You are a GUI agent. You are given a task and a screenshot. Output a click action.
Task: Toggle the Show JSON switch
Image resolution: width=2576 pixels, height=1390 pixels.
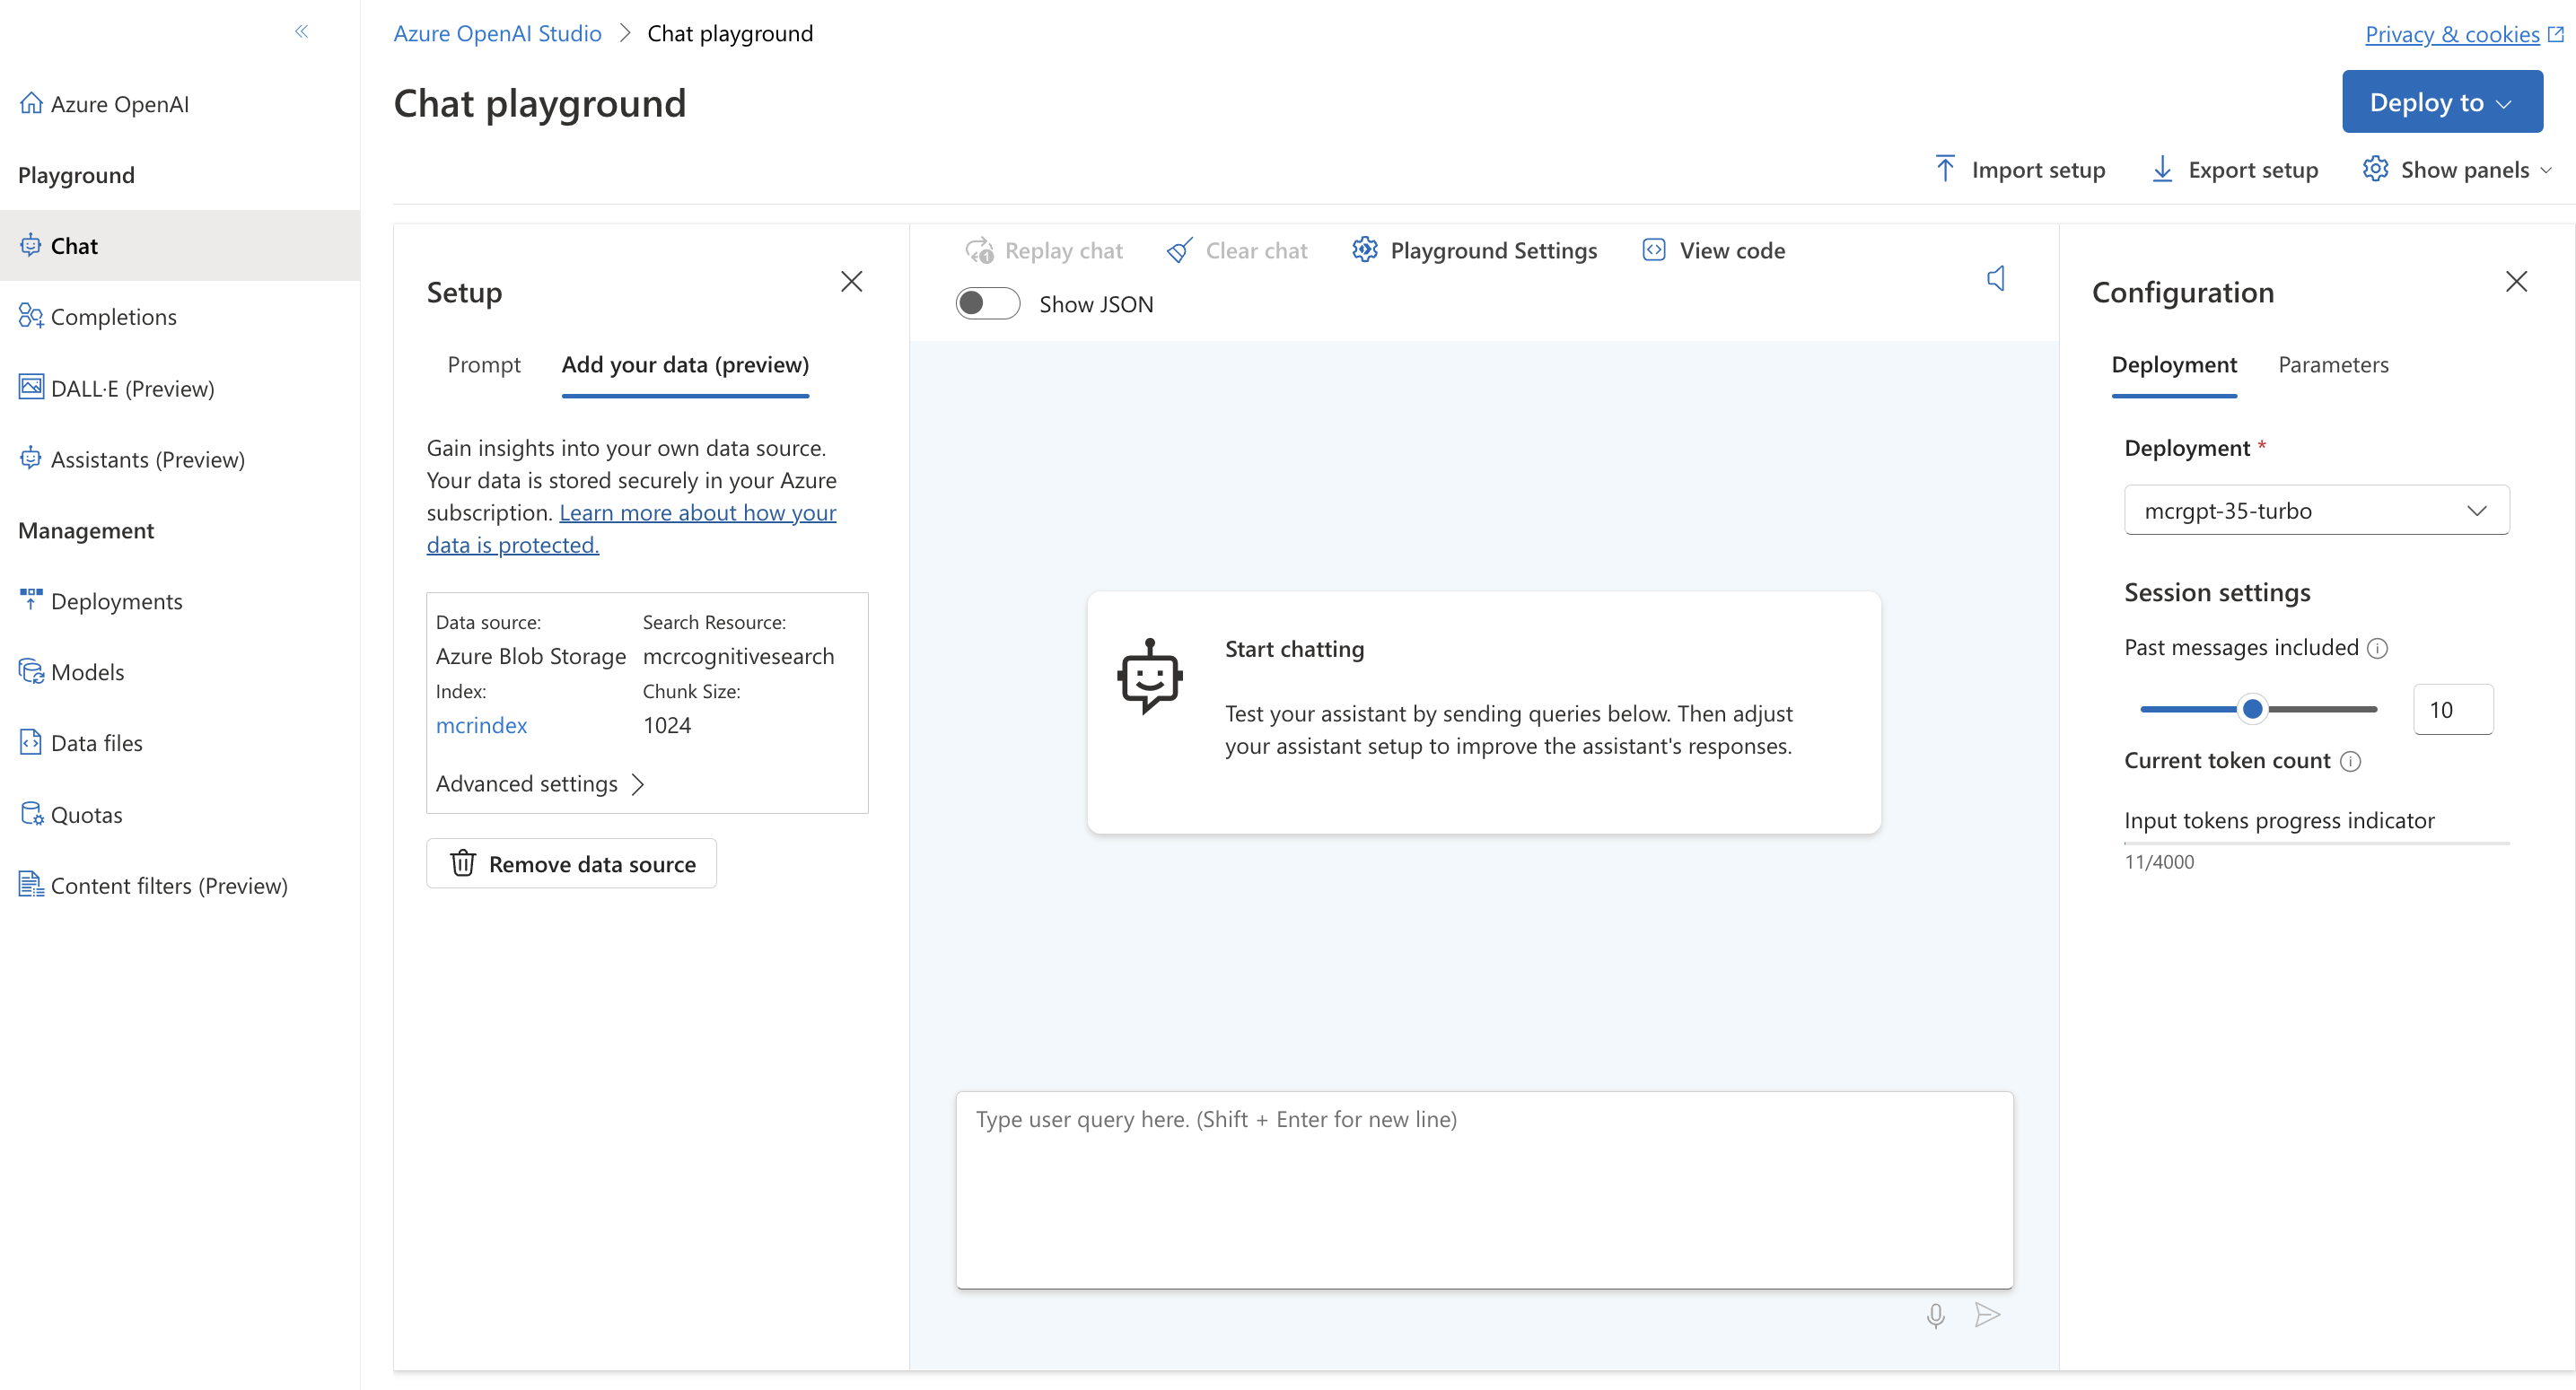point(988,303)
